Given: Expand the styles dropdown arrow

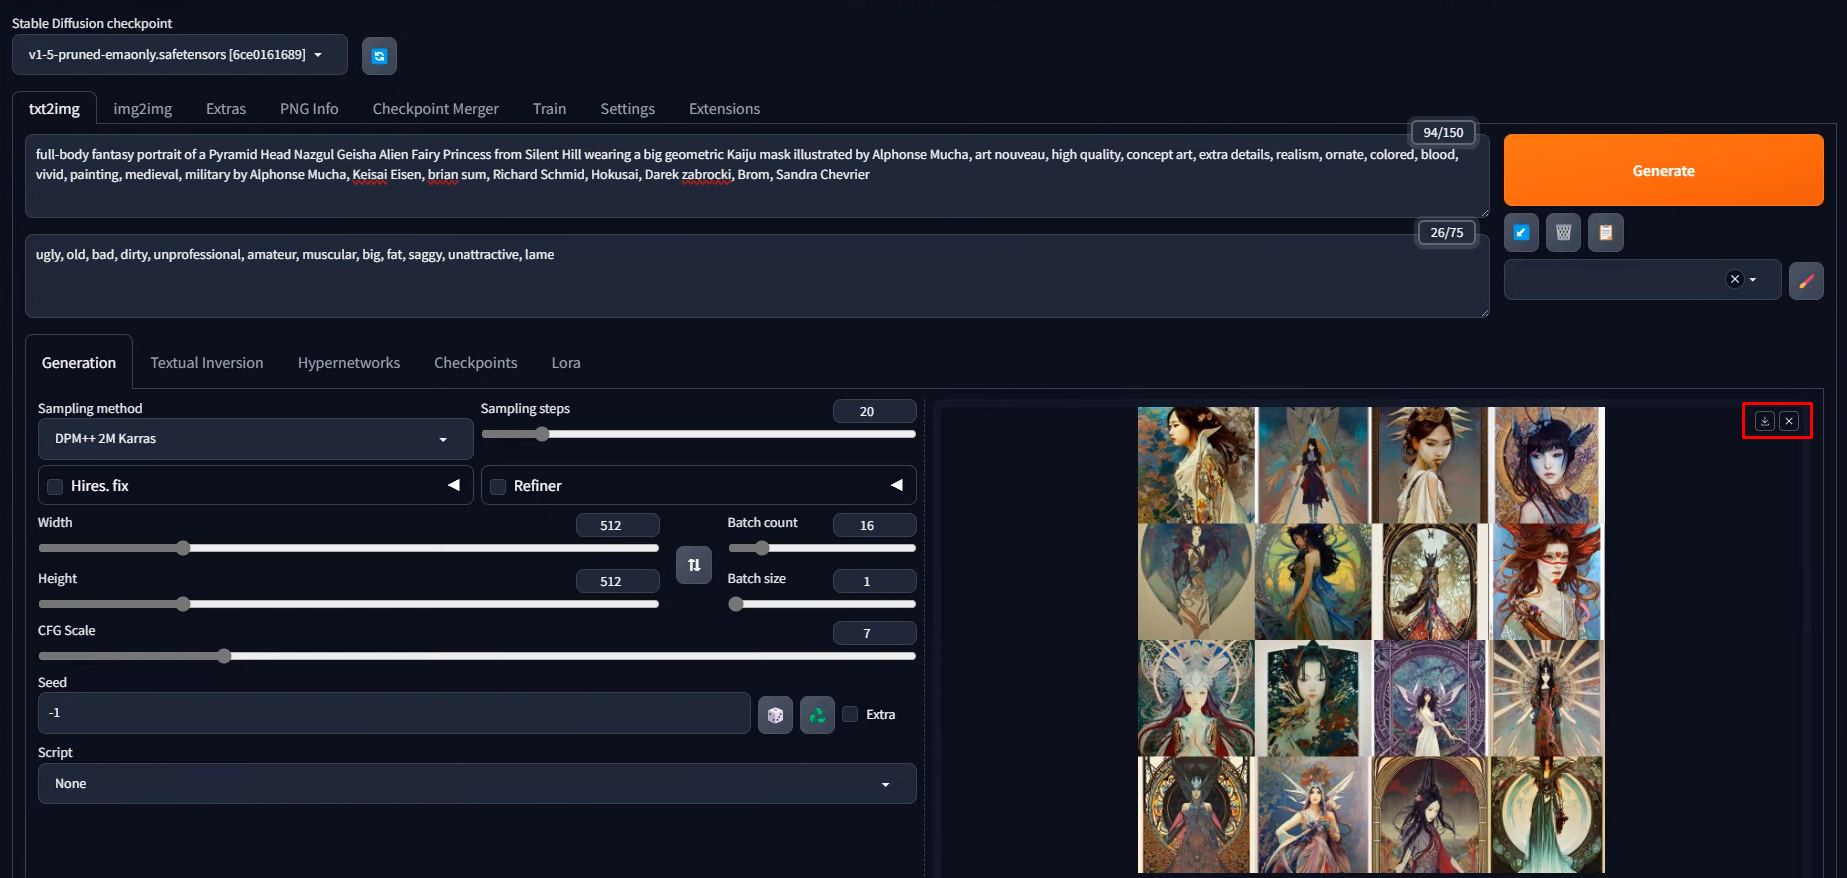Looking at the screenshot, I should click(x=1753, y=280).
